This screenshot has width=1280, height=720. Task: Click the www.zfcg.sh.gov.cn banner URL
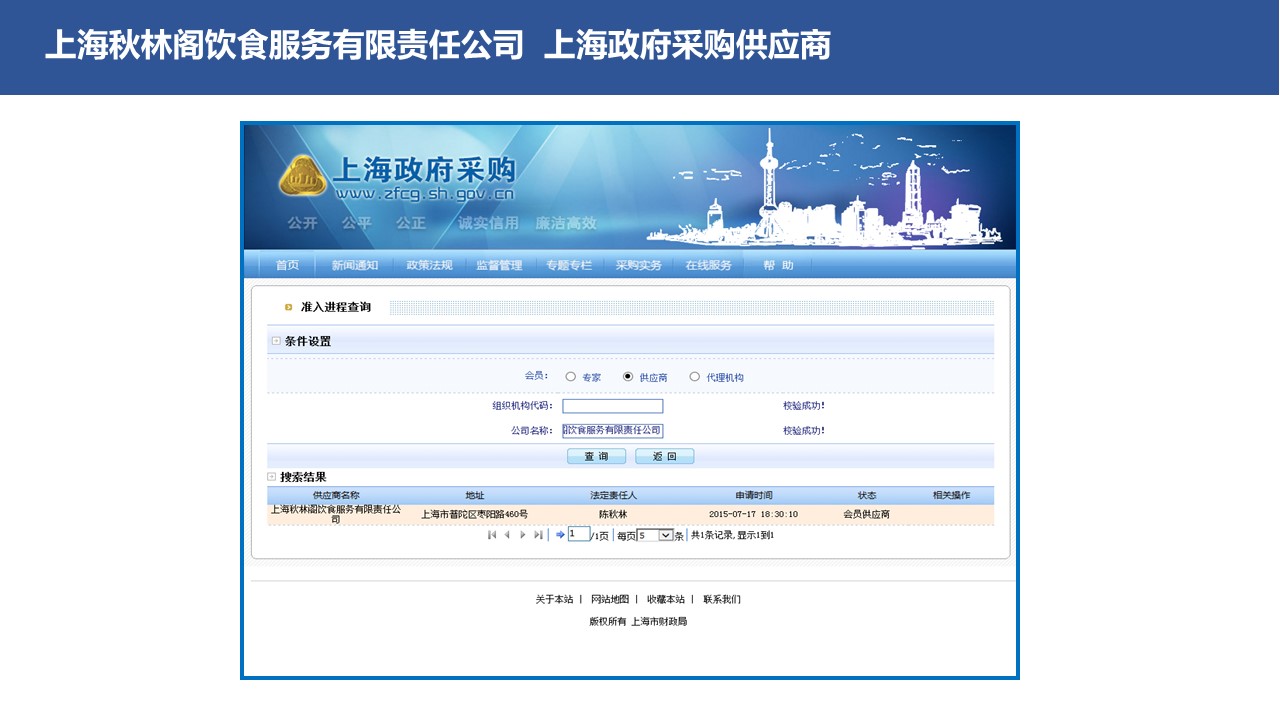(425, 194)
